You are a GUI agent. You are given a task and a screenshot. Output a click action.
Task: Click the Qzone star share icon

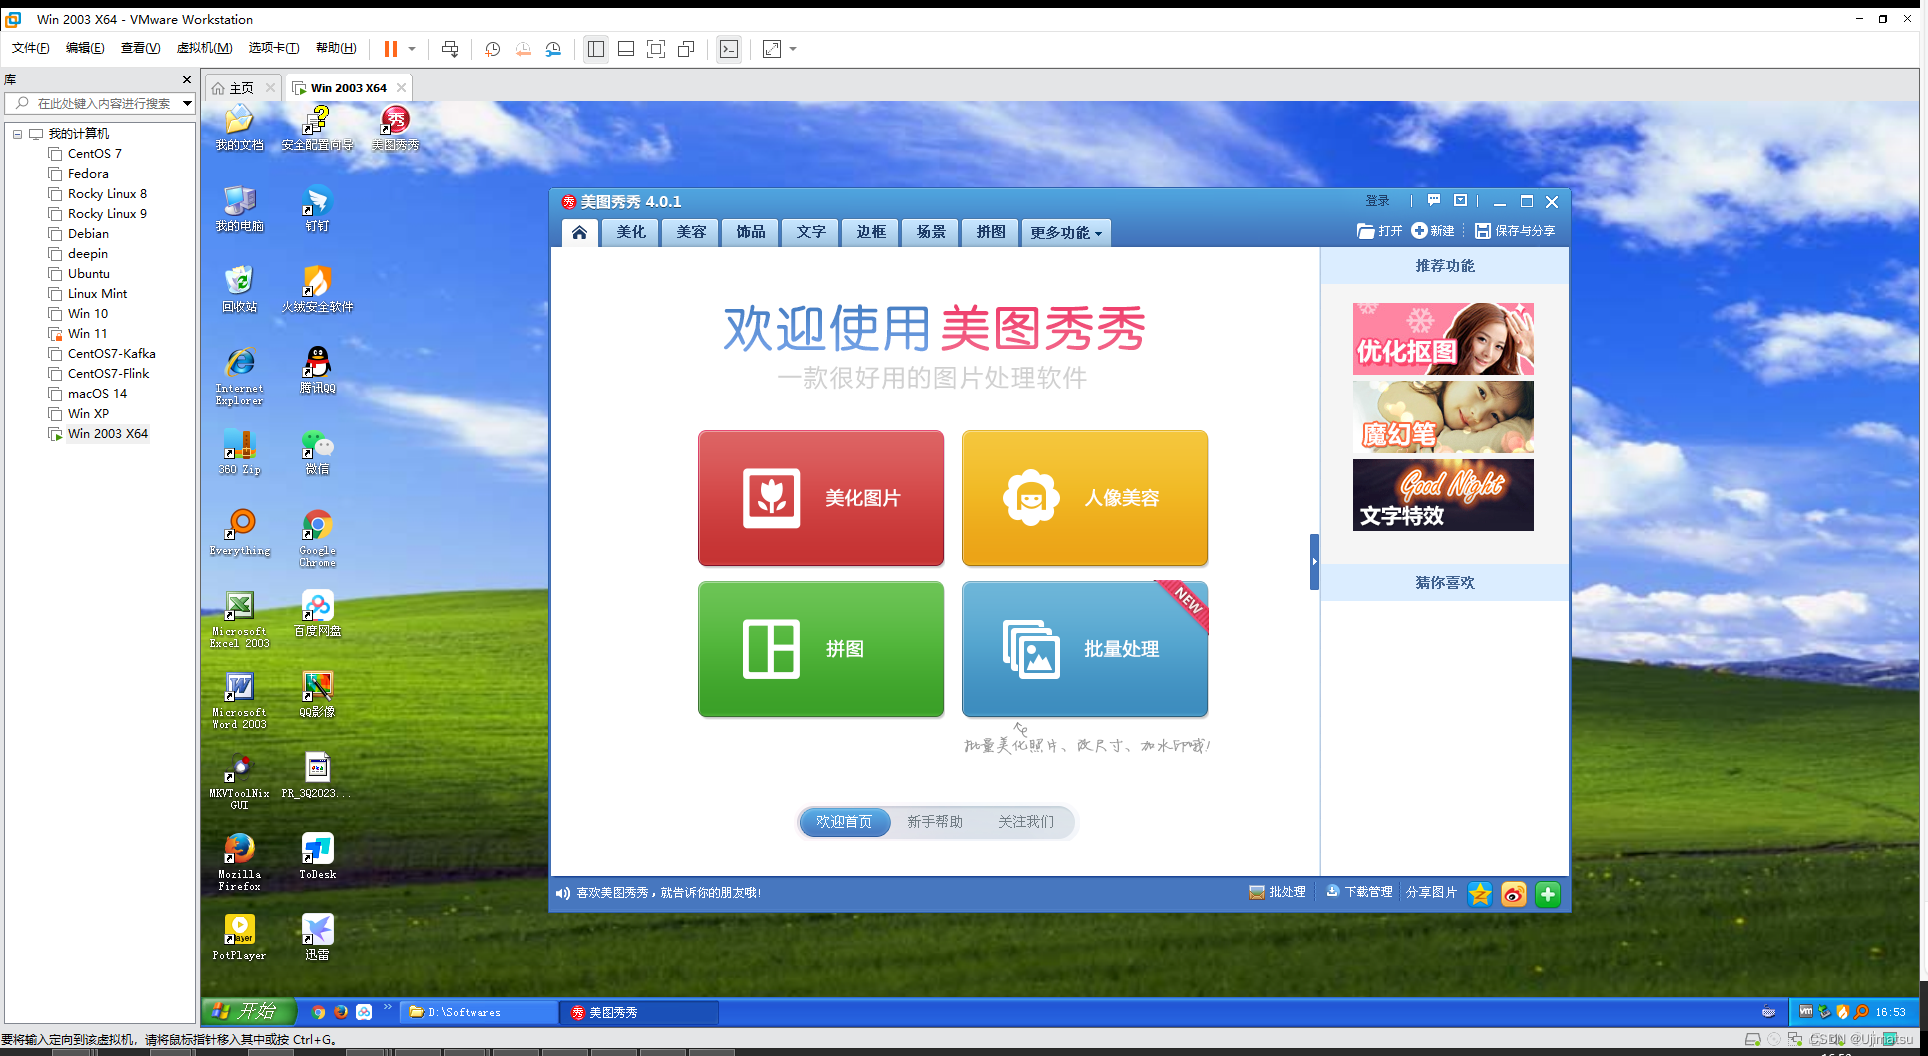click(x=1480, y=894)
